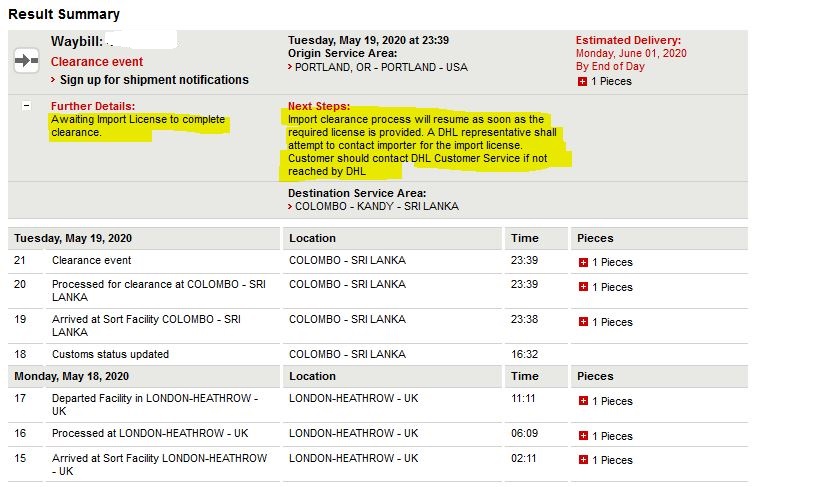
Task: Expand pieces for Clearance event row 21
Action: tap(583, 262)
